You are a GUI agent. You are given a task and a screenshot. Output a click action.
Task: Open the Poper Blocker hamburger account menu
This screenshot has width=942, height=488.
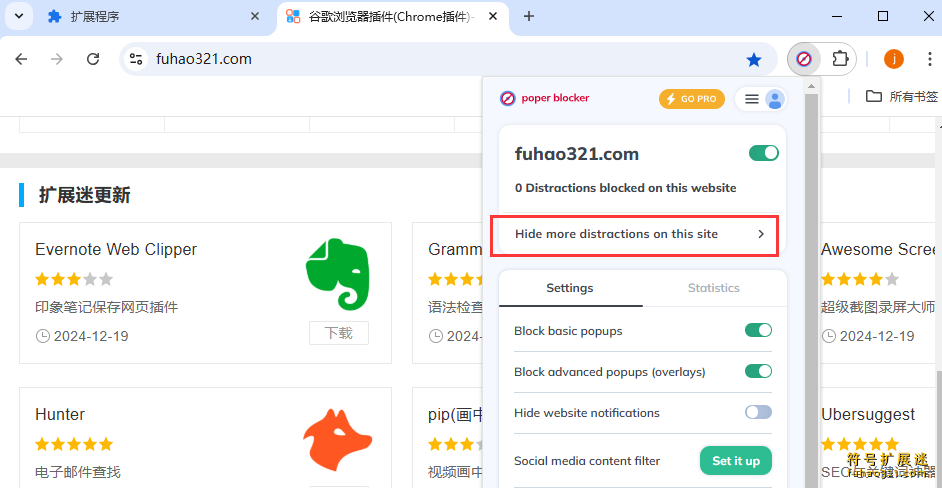[x=761, y=99]
